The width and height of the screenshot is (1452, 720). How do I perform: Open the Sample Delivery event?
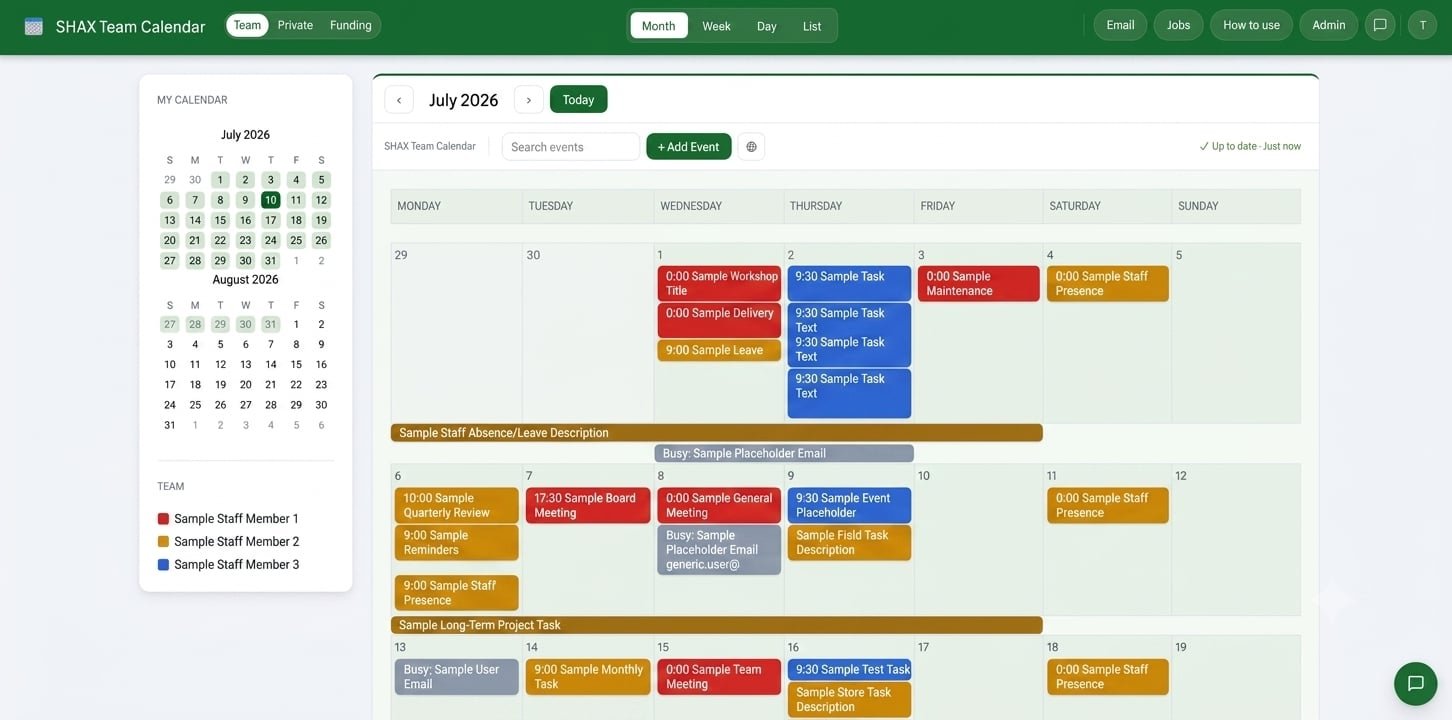[x=719, y=320]
